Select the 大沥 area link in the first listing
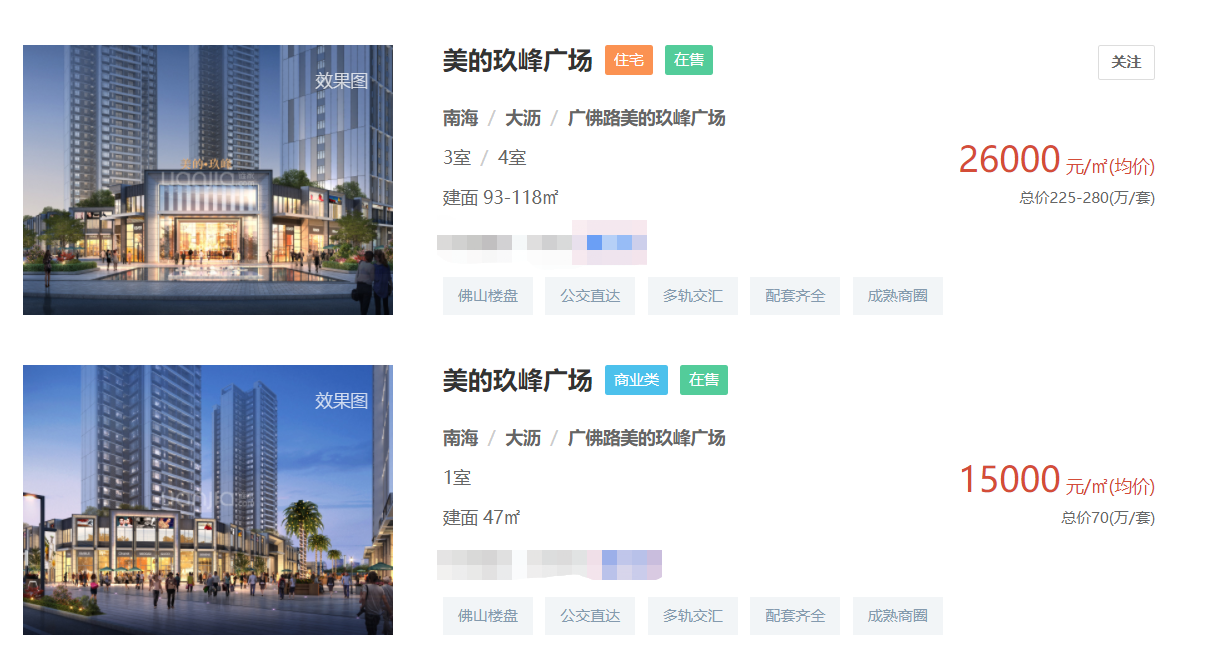This screenshot has width=1227, height=672. click(523, 118)
